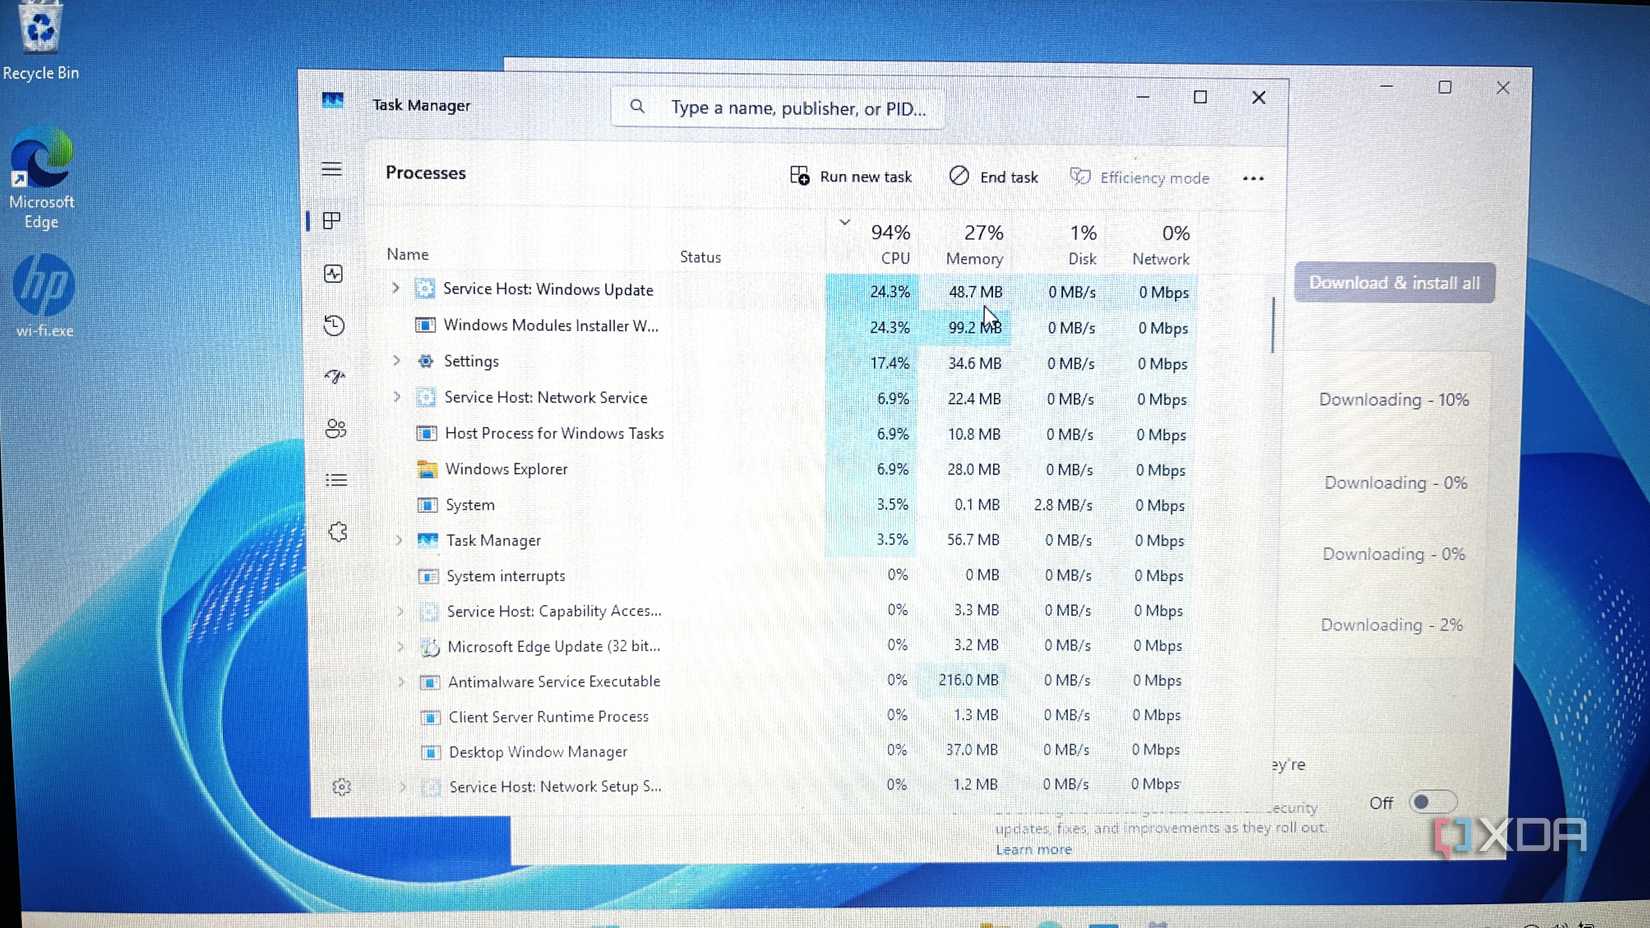Expand Microsoft Edge Update (32 bit) row
The height and width of the screenshot is (928, 1650).
coord(400,646)
